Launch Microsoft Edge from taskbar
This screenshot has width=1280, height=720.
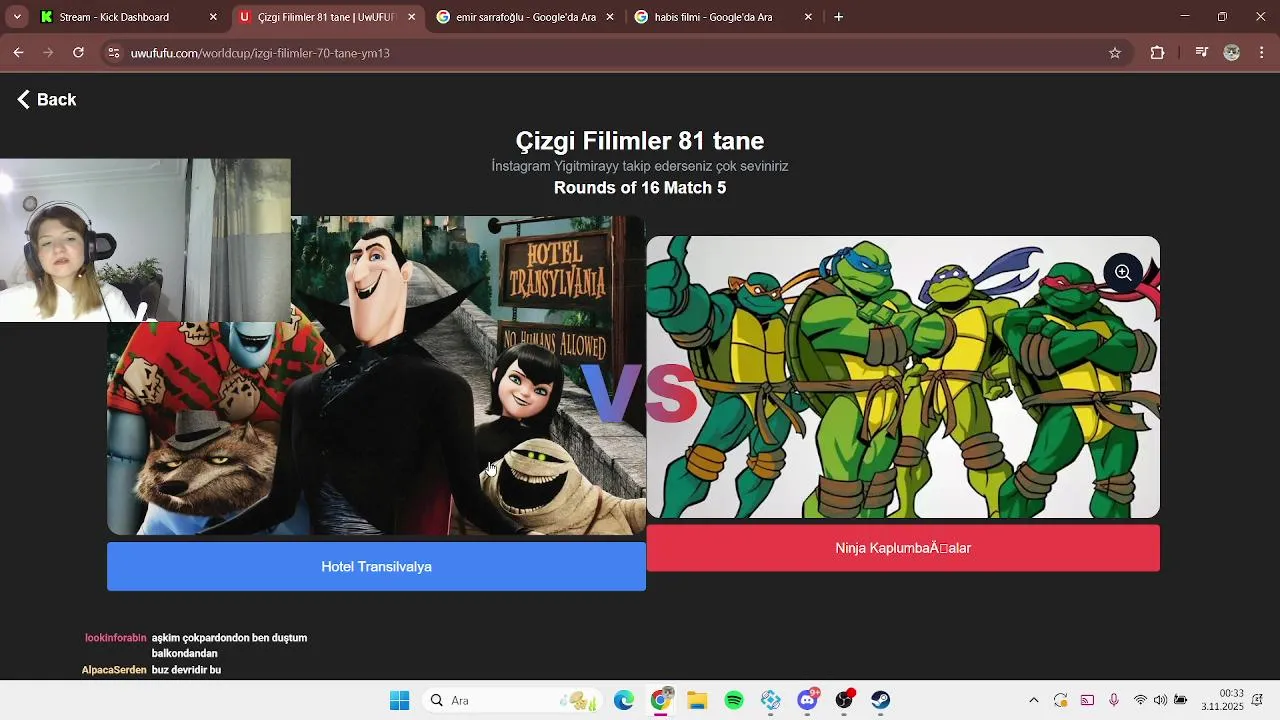pos(624,700)
